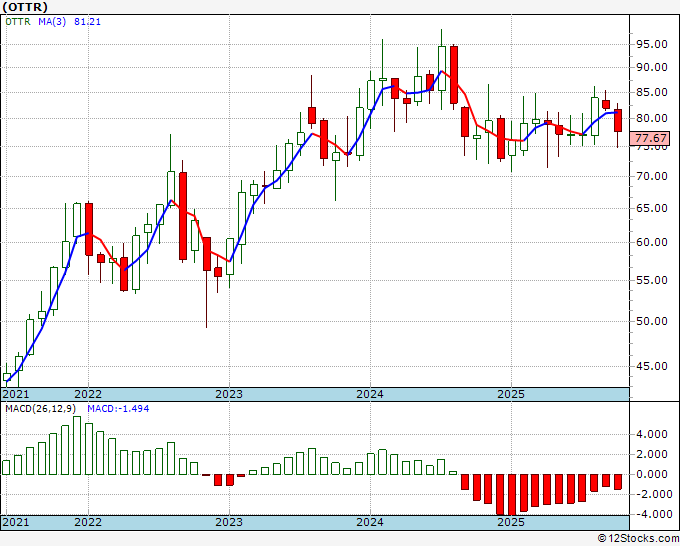Click the tall red candle below 95.00 in 2024
The width and height of the screenshot is (680, 546).
pyautogui.click(x=454, y=75)
